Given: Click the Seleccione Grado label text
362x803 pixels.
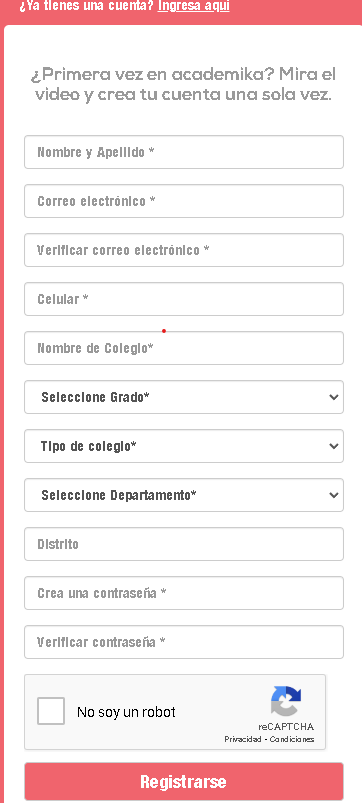Looking at the screenshot, I should click(x=95, y=397).
